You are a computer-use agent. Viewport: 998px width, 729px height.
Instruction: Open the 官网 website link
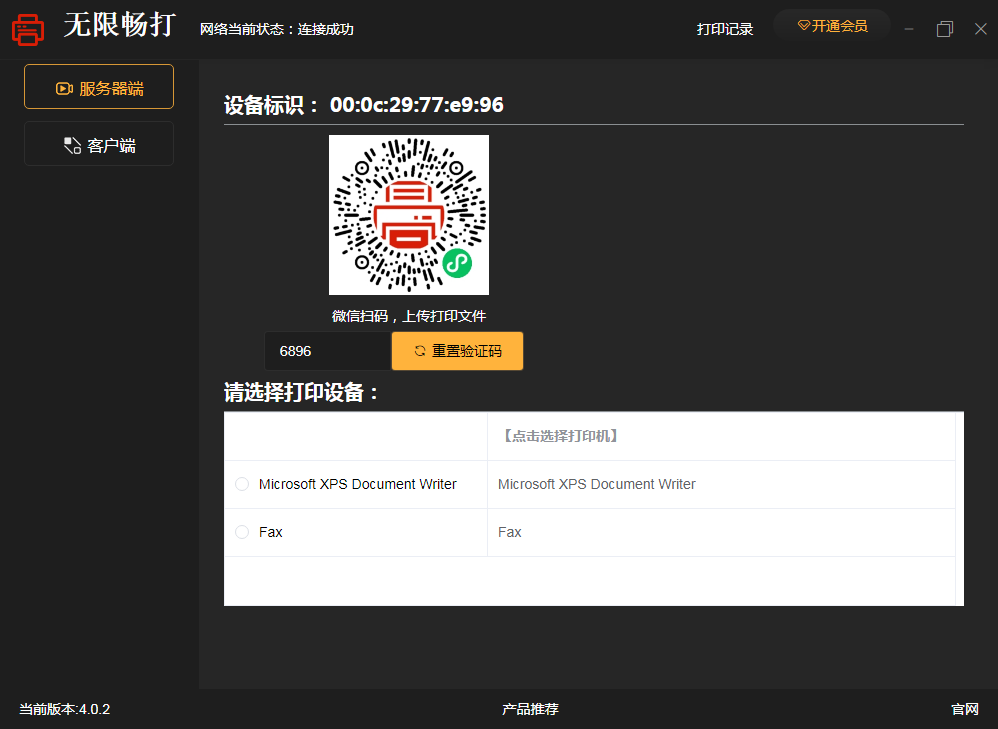pyautogui.click(x=964, y=709)
